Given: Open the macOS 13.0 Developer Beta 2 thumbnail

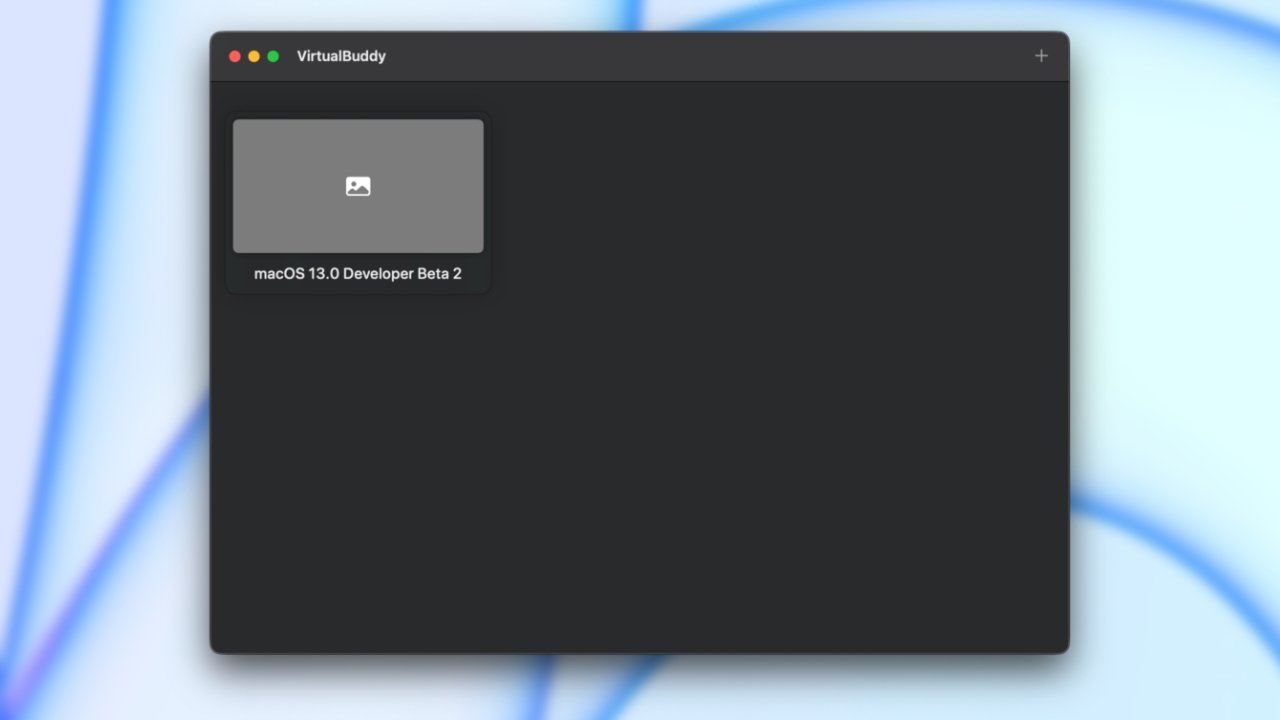Looking at the screenshot, I should click(358, 186).
